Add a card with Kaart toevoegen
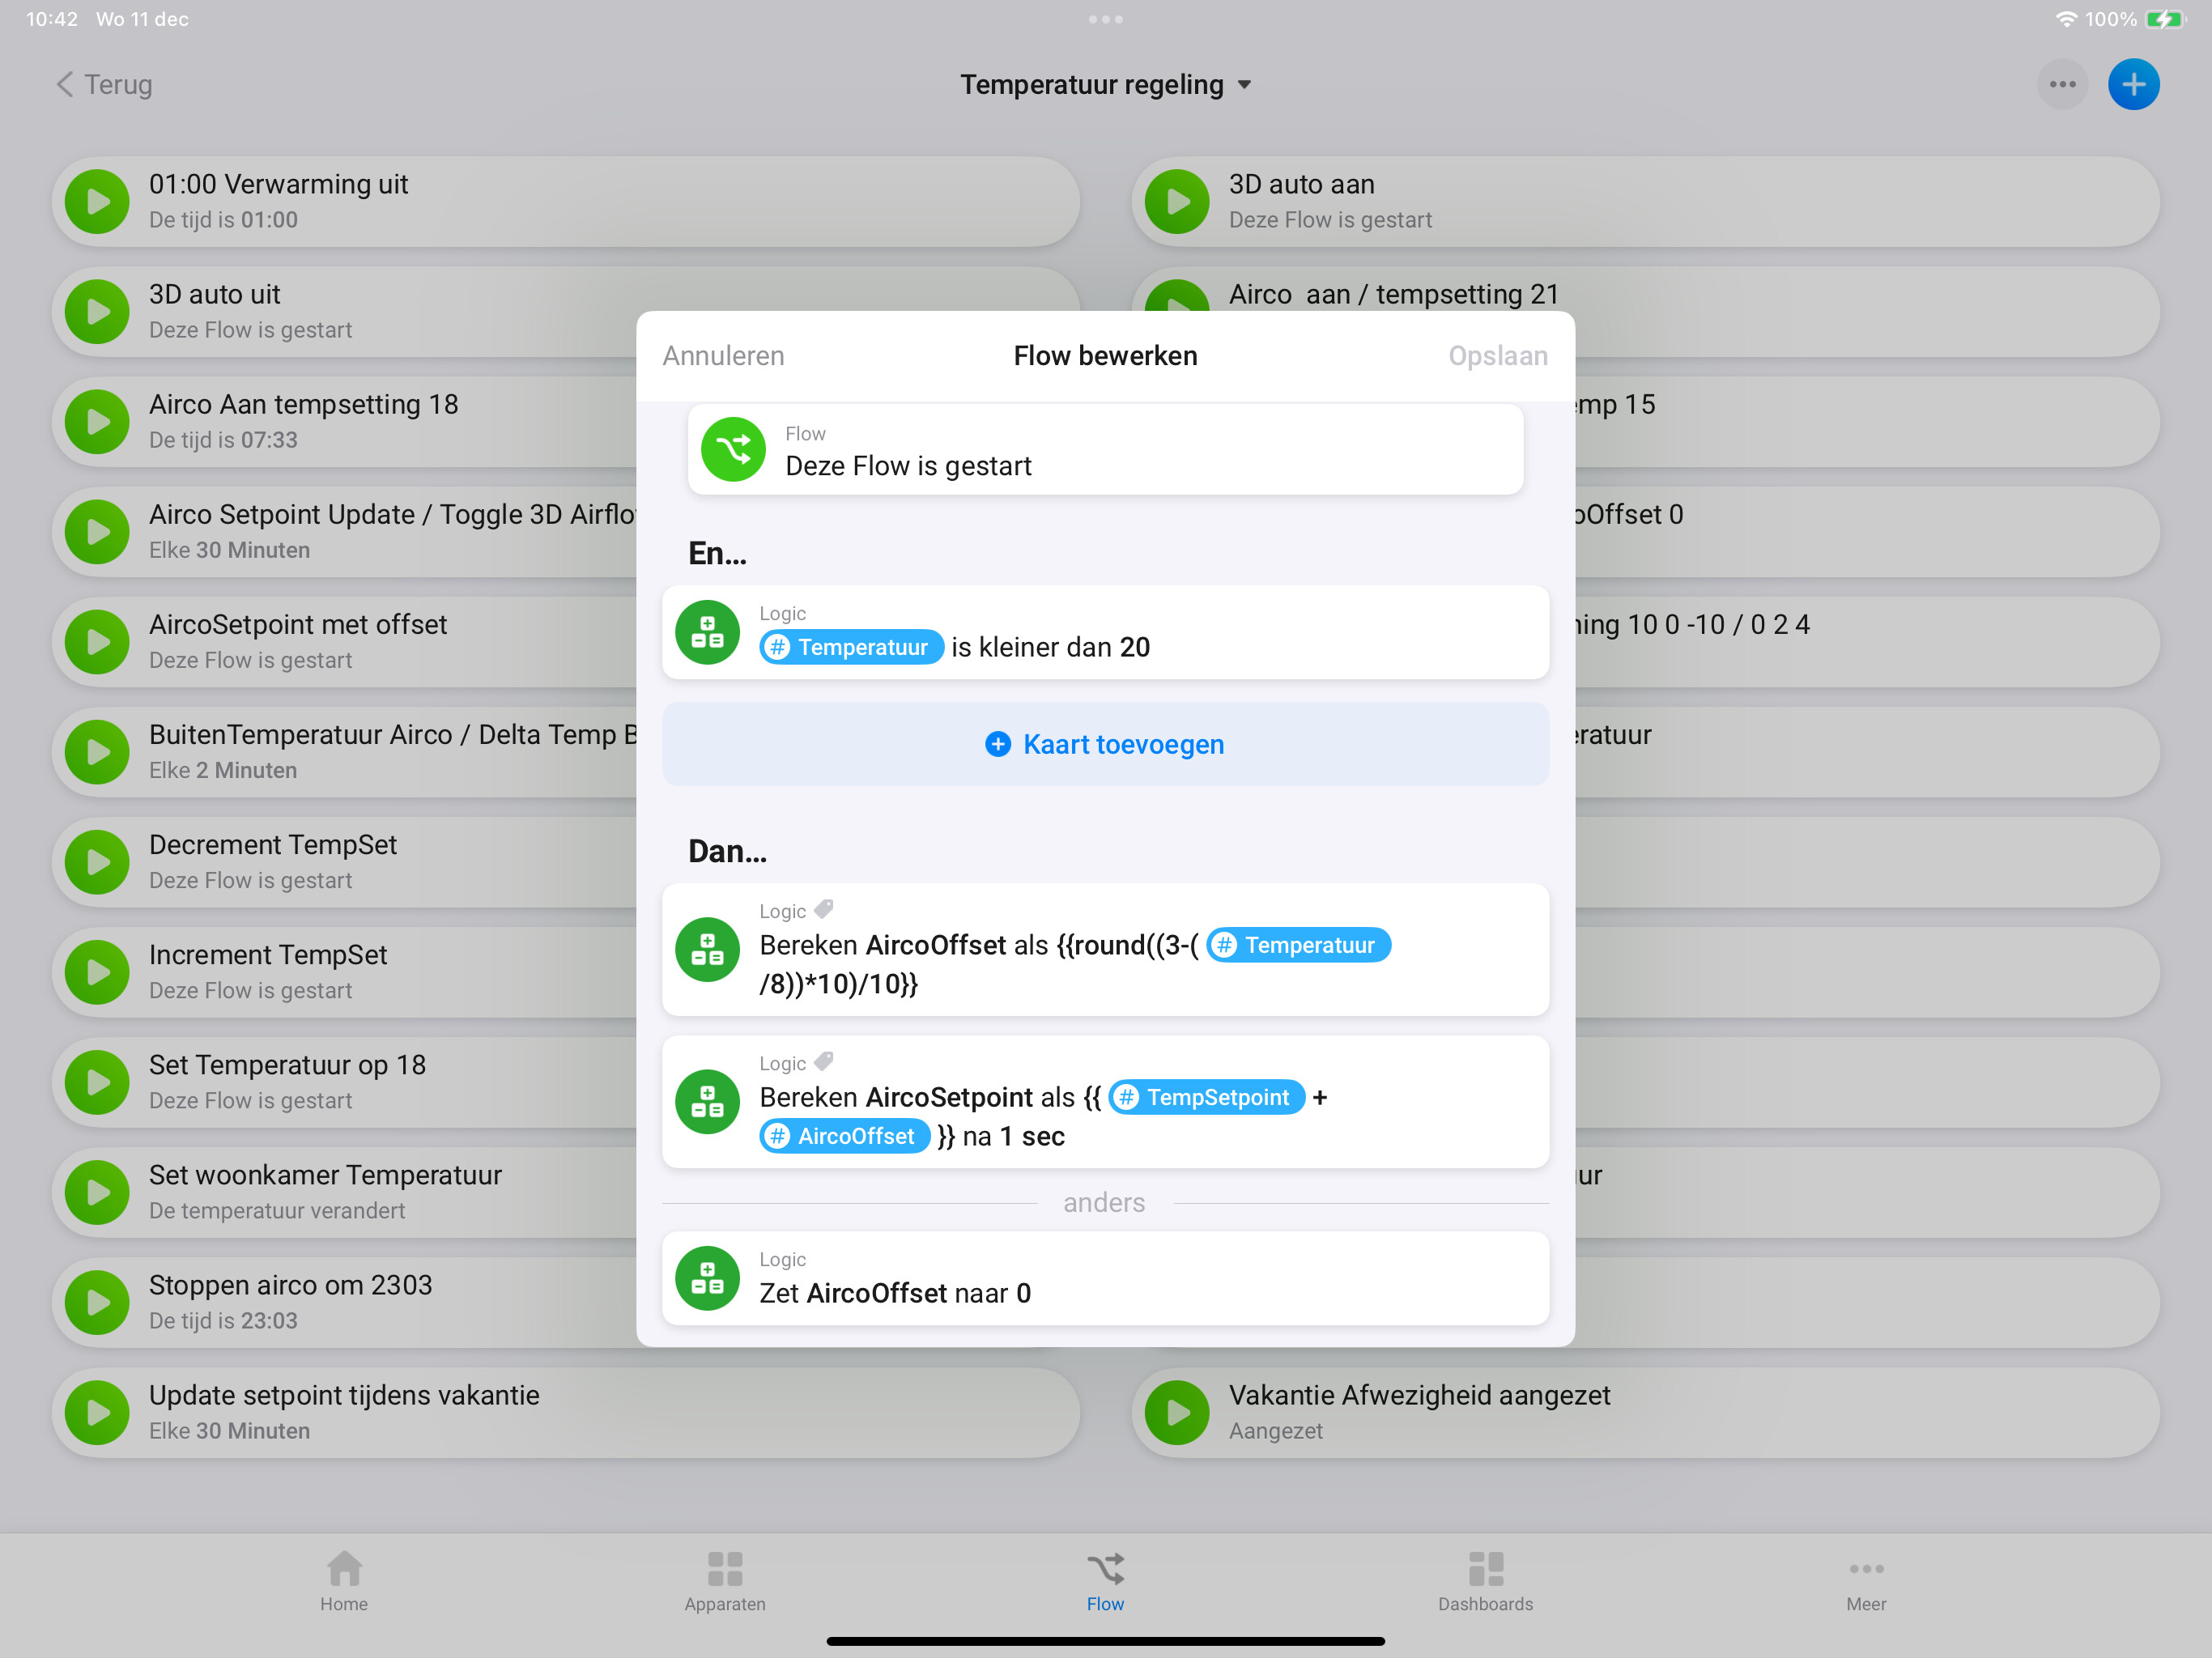 (x=1105, y=744)
